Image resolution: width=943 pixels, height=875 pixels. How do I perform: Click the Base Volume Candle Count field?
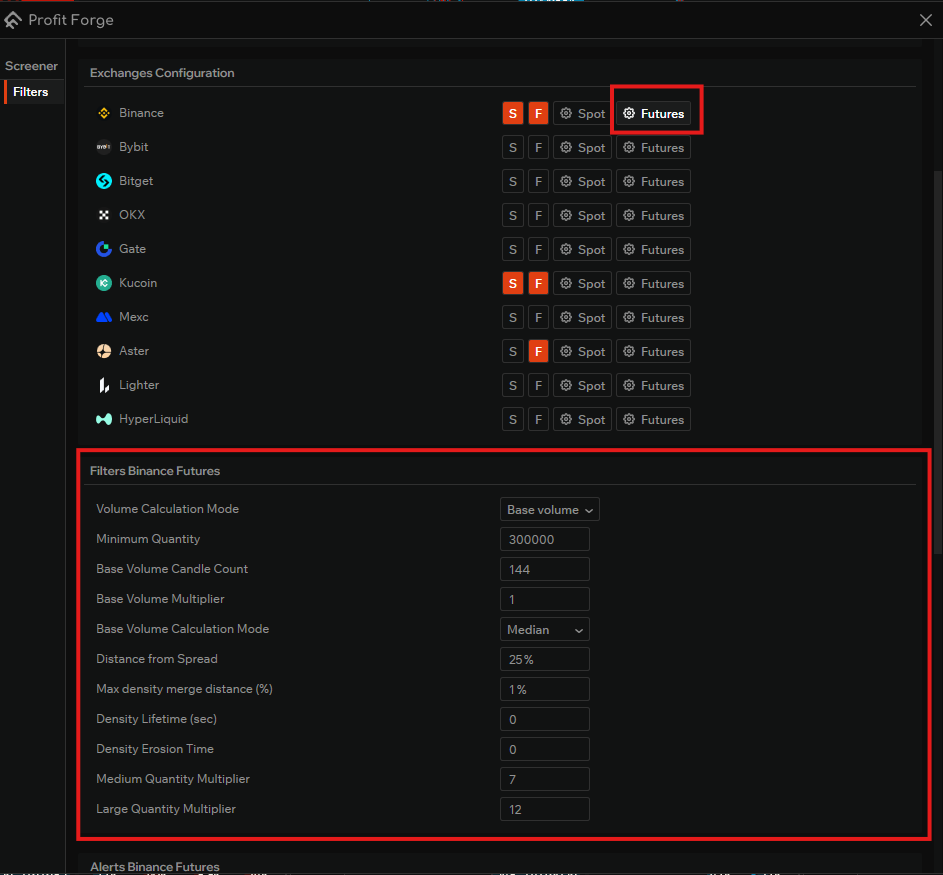545,570
